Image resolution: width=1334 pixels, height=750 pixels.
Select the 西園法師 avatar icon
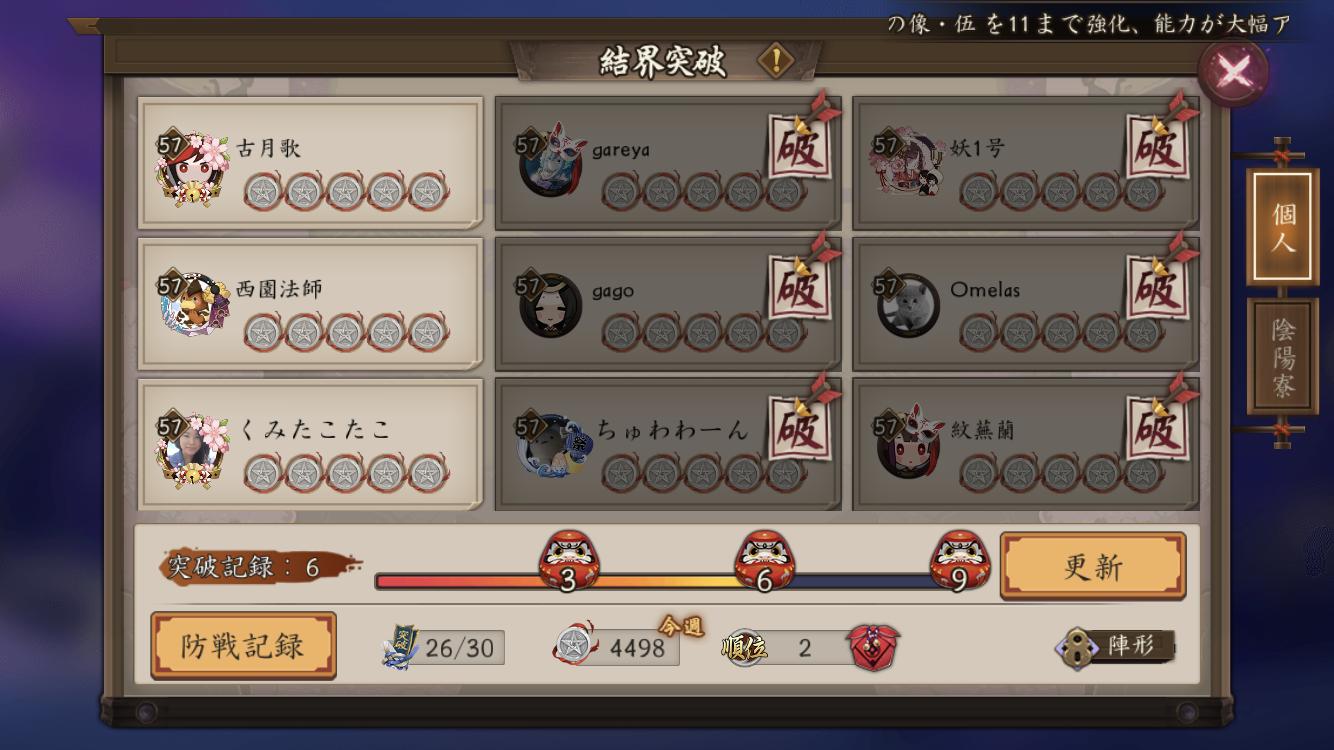(x=193, y=305)
